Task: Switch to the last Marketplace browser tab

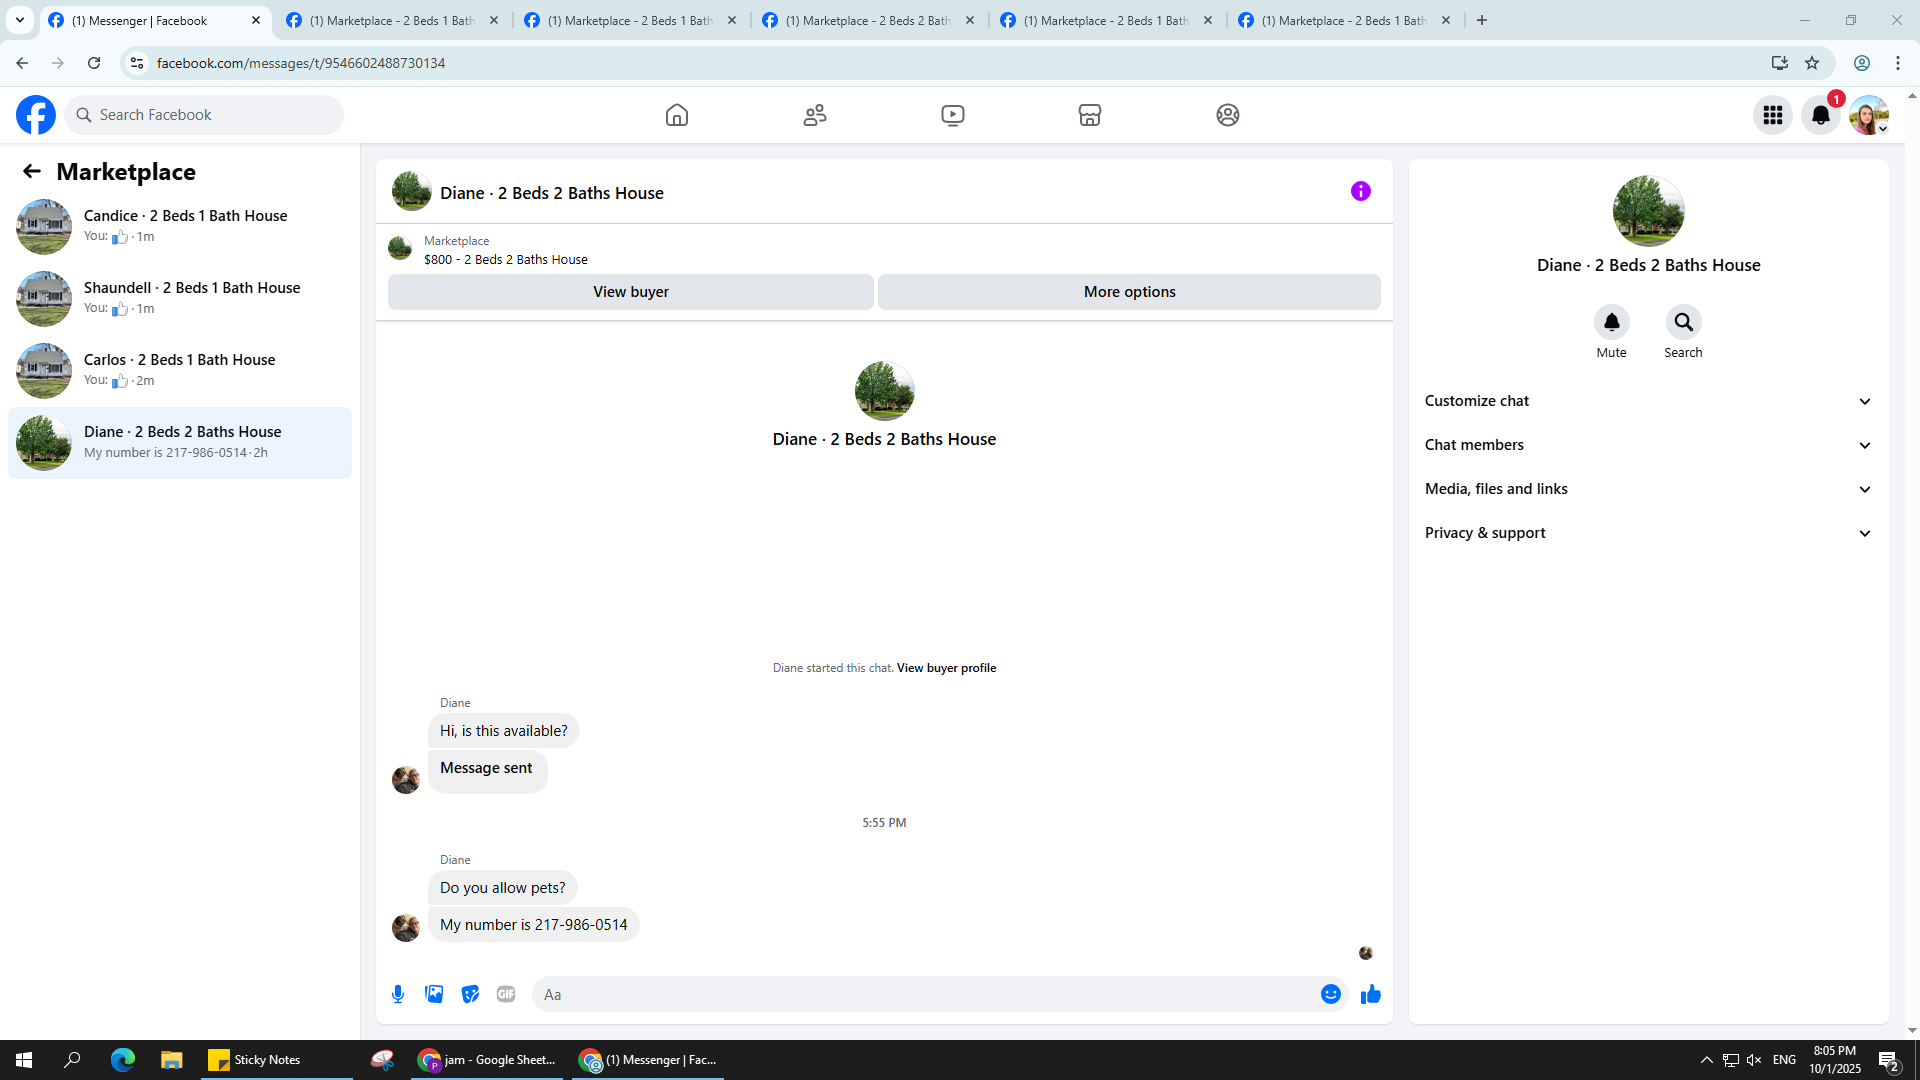Action: [x=1345, y=20]
